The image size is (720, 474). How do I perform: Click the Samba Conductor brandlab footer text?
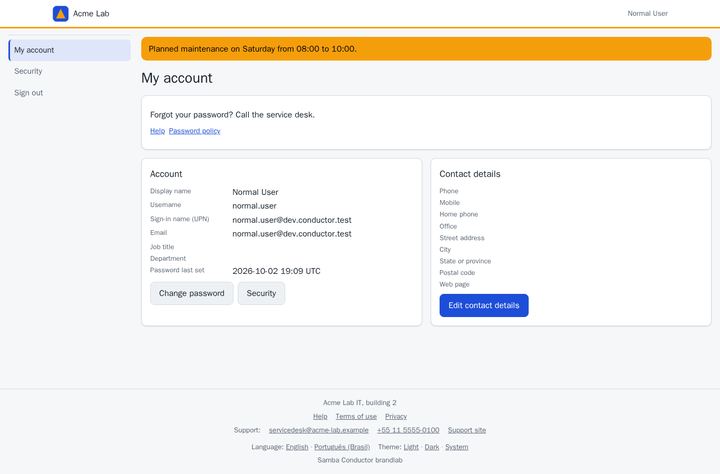coord(360,460)
